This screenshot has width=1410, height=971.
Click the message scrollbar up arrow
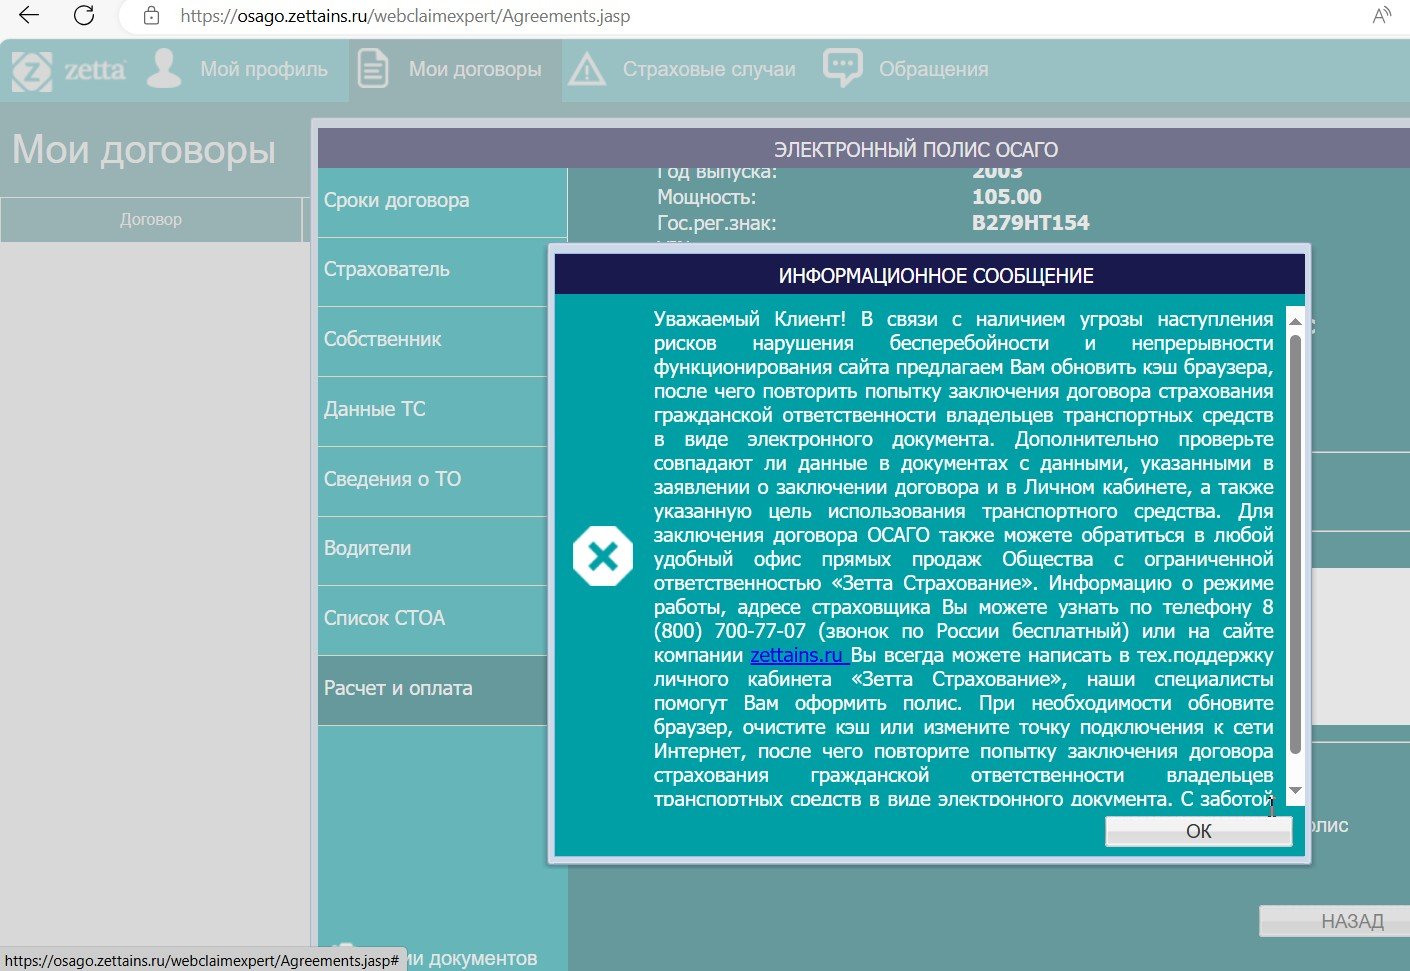(1295, 321)
